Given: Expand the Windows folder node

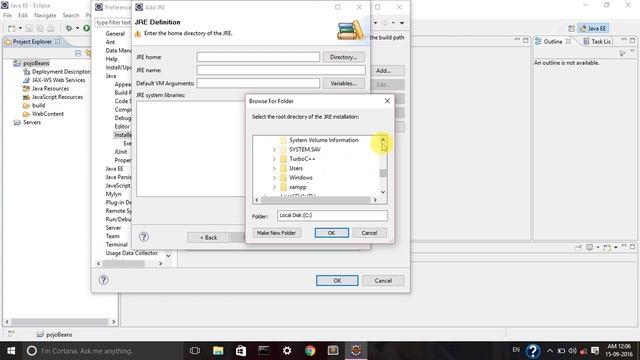Looking at the screenshot, I should click(x=274, y=178).
